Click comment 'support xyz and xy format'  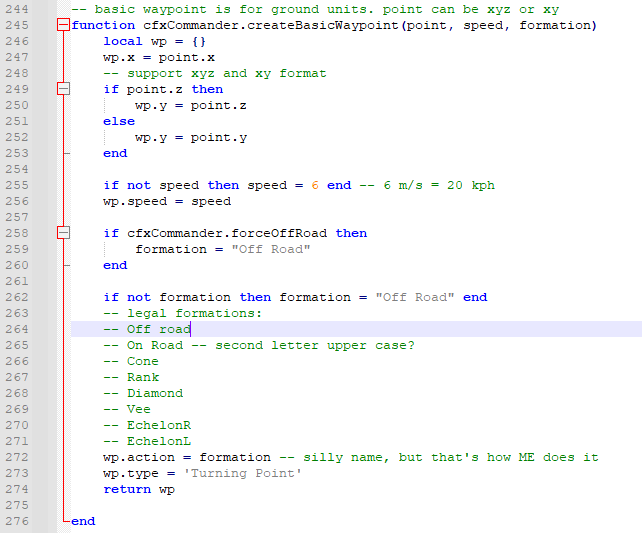click(x=215, y=73)
